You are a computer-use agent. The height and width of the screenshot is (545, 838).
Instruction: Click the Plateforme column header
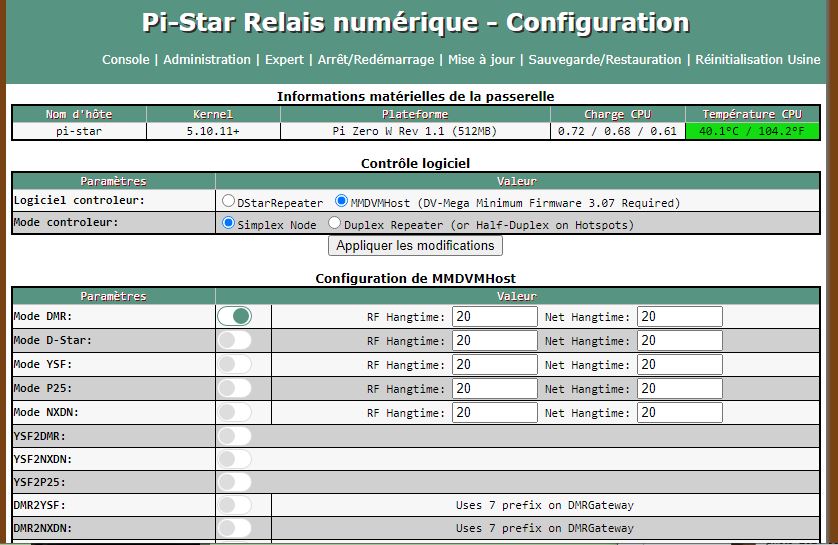click(x=415, y=114)
